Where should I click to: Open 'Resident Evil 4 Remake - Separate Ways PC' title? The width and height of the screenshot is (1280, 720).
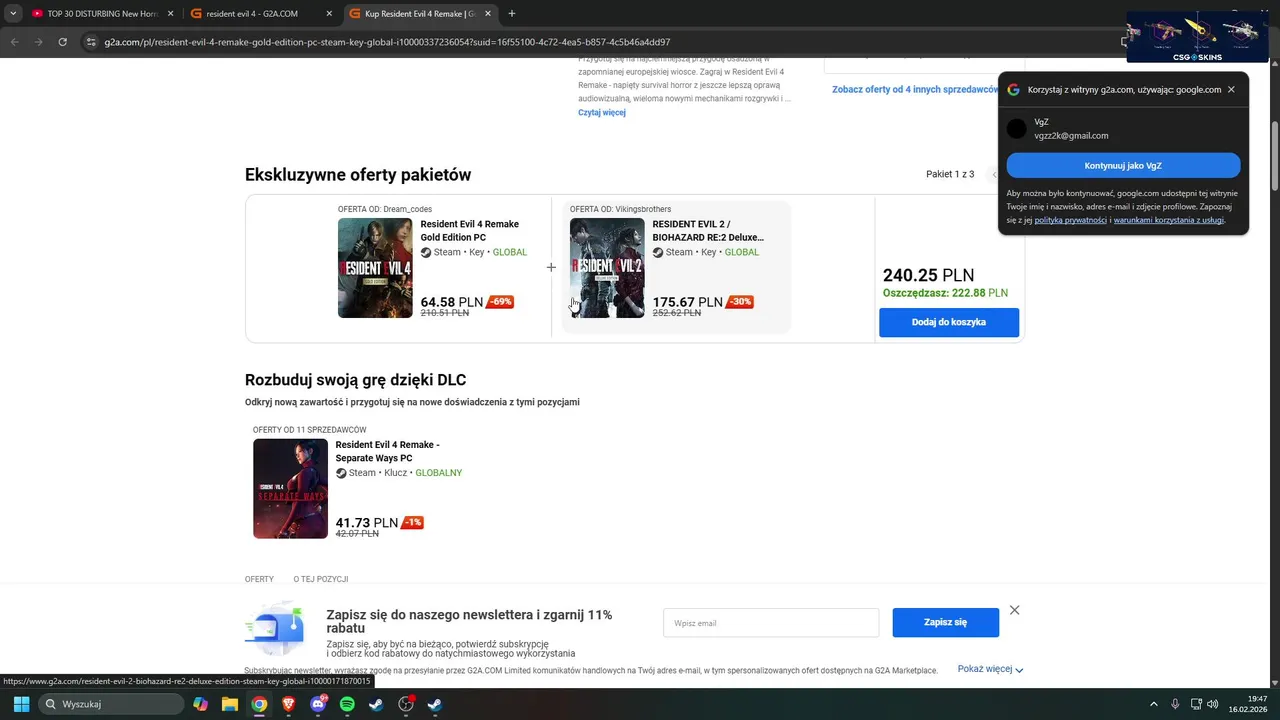388,451
